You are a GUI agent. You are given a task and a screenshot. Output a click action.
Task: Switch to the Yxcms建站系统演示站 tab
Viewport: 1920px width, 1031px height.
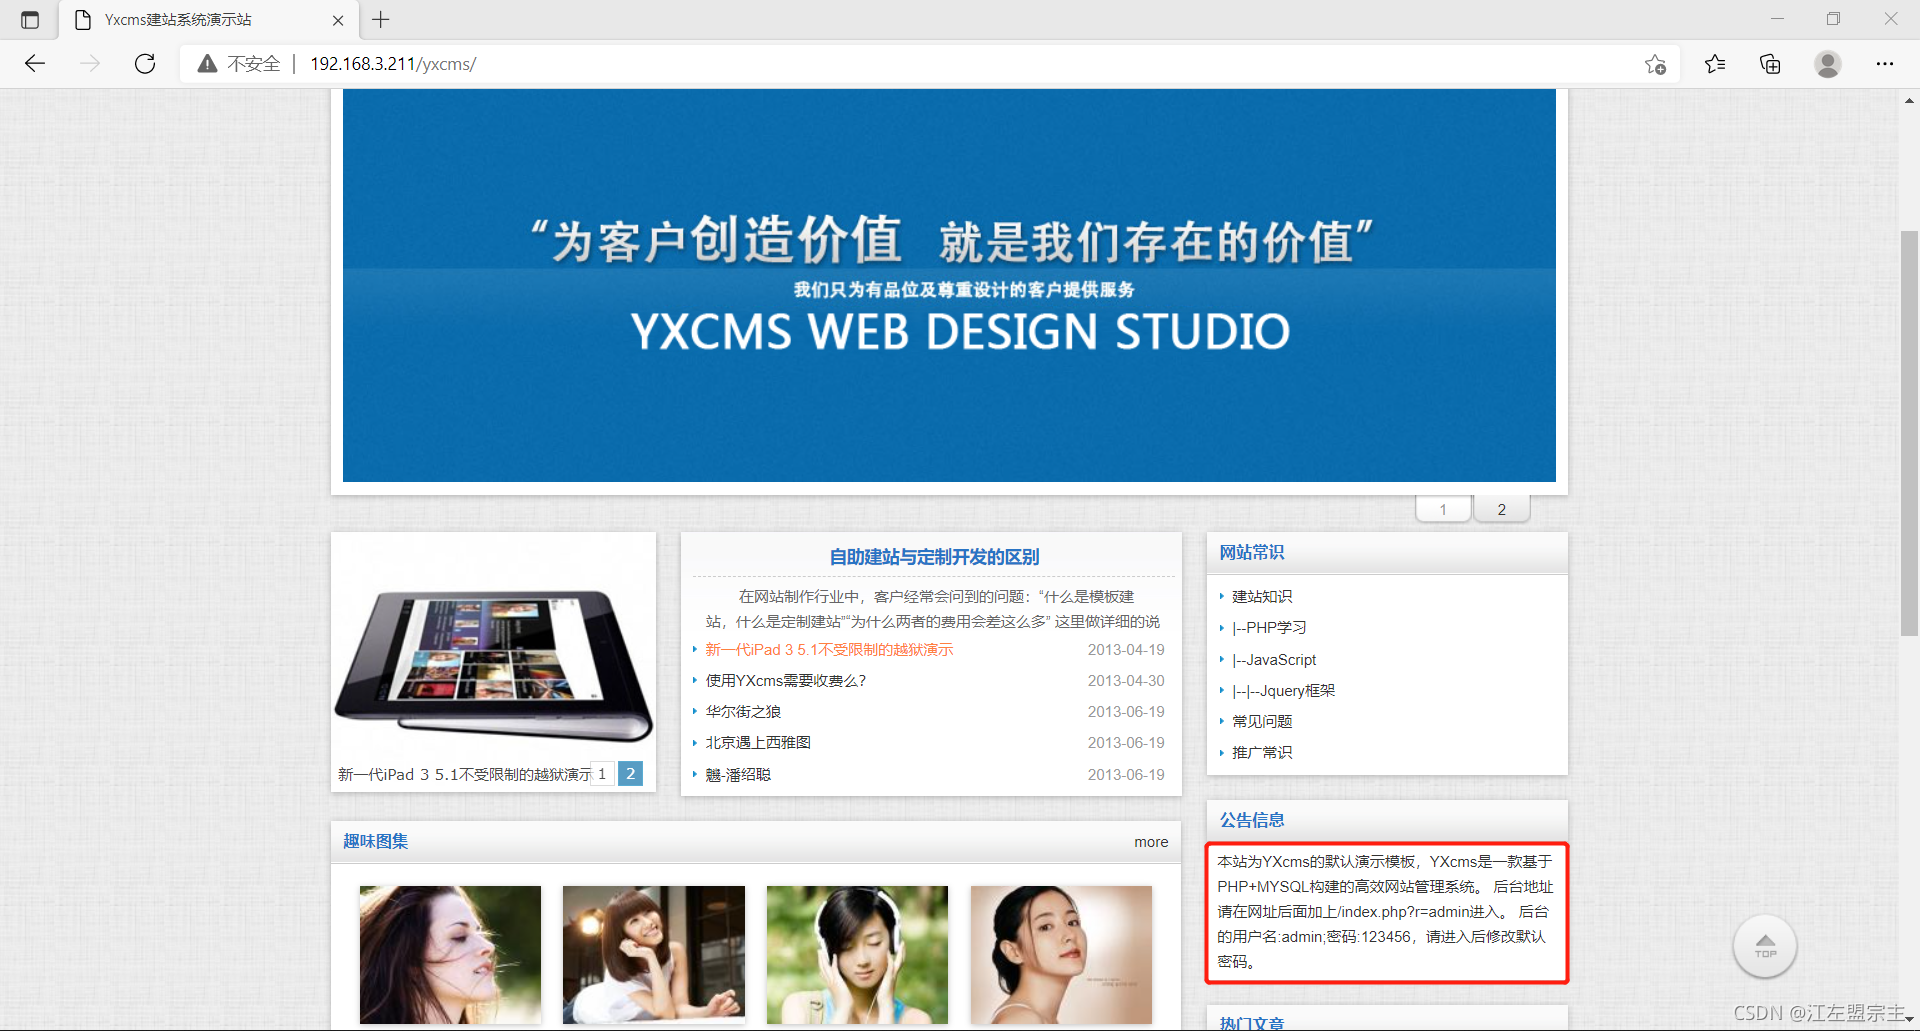coord(180,19)
